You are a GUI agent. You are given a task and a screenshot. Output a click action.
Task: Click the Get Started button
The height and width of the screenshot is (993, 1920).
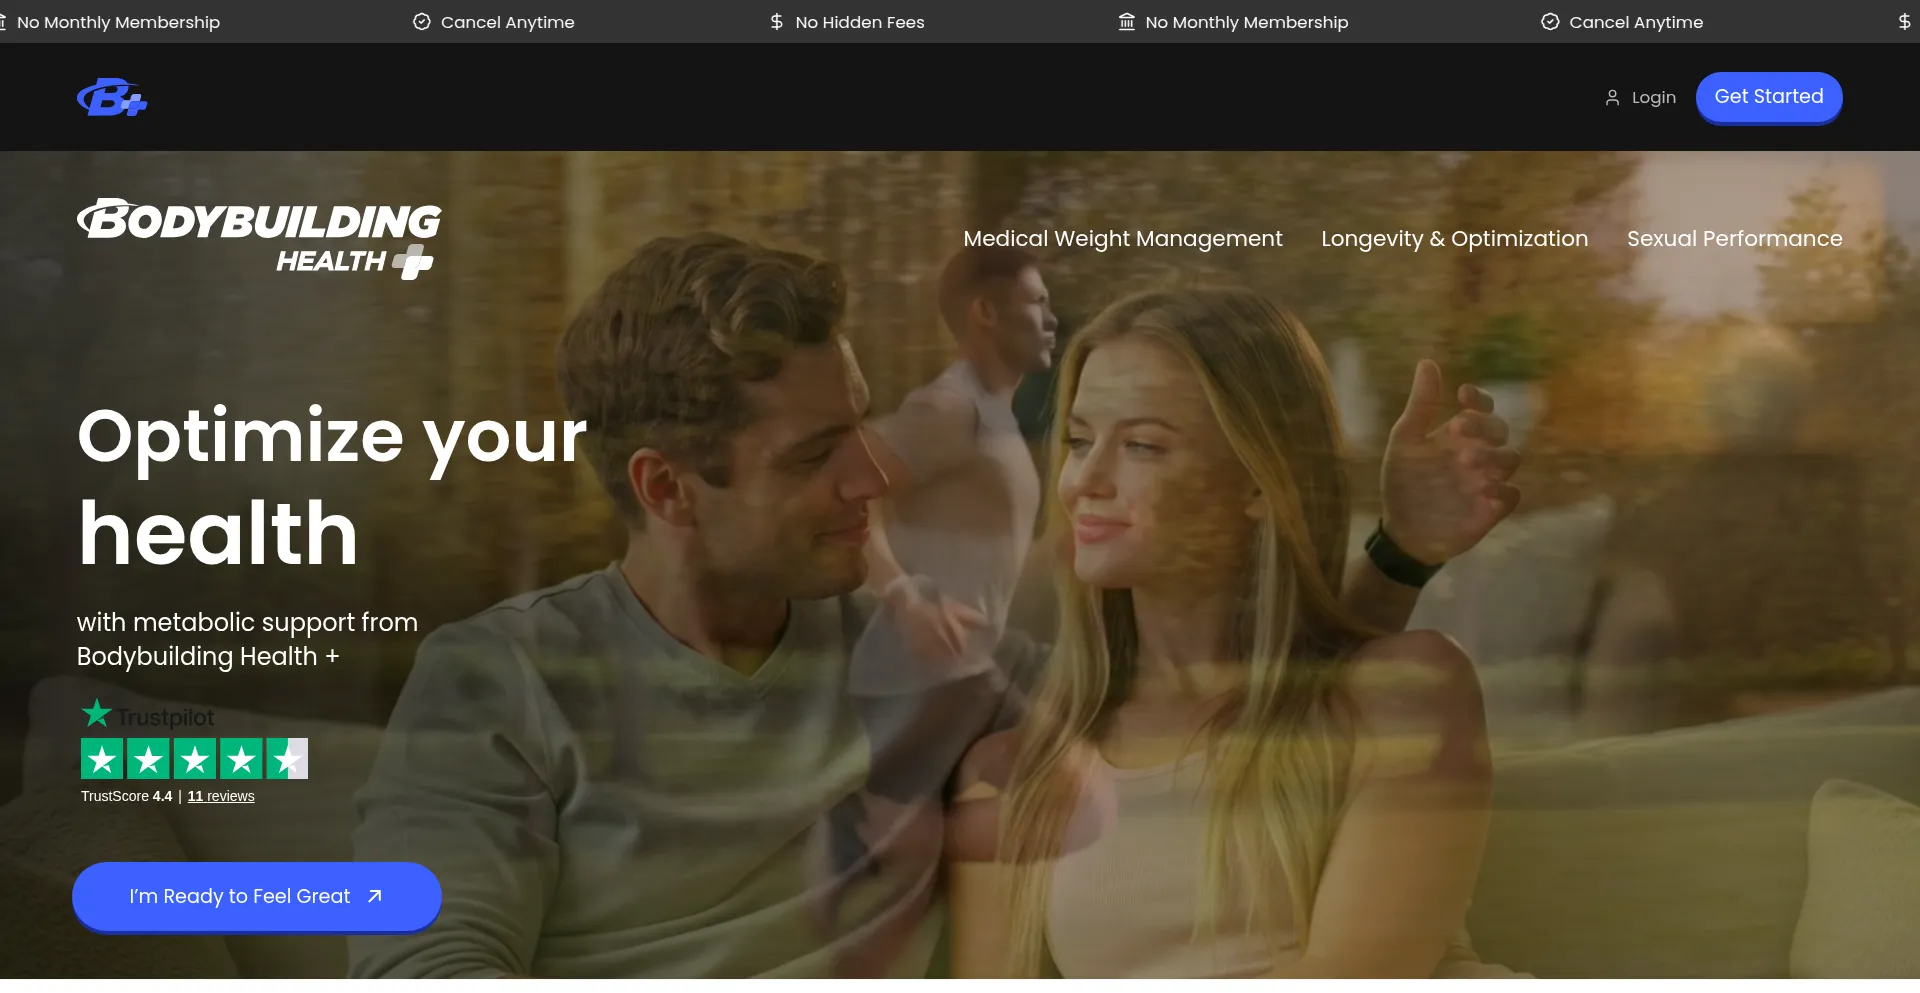pos(1769,97)
